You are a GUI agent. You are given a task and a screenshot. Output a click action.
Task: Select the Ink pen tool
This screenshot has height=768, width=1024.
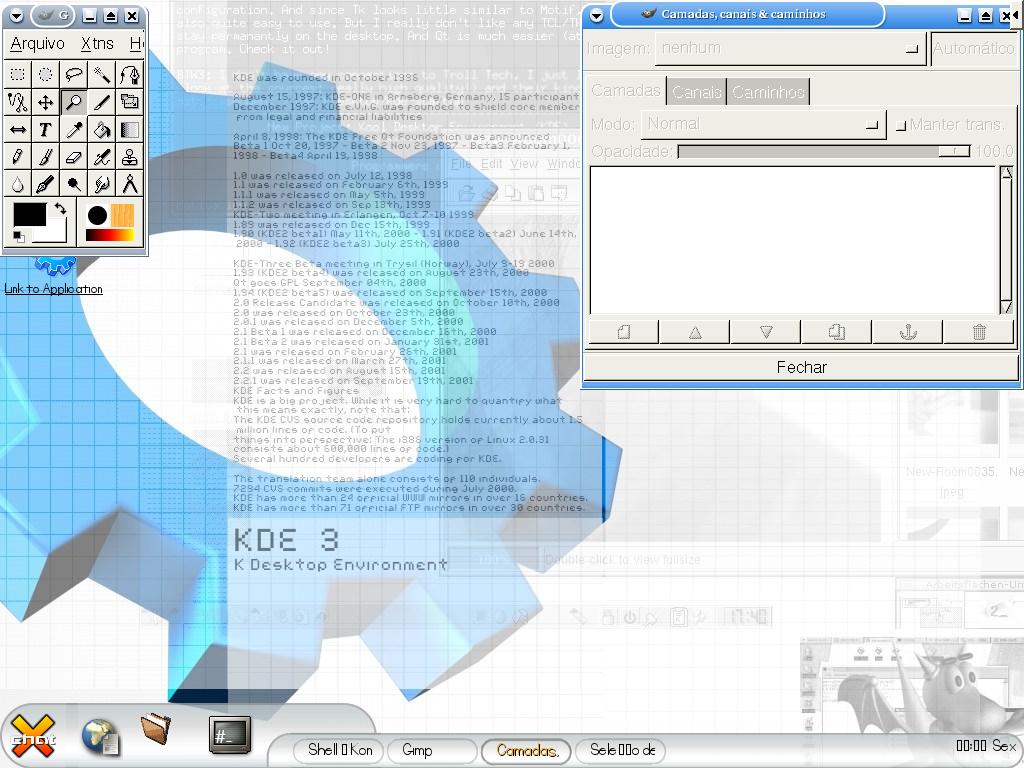pos(45,184)
